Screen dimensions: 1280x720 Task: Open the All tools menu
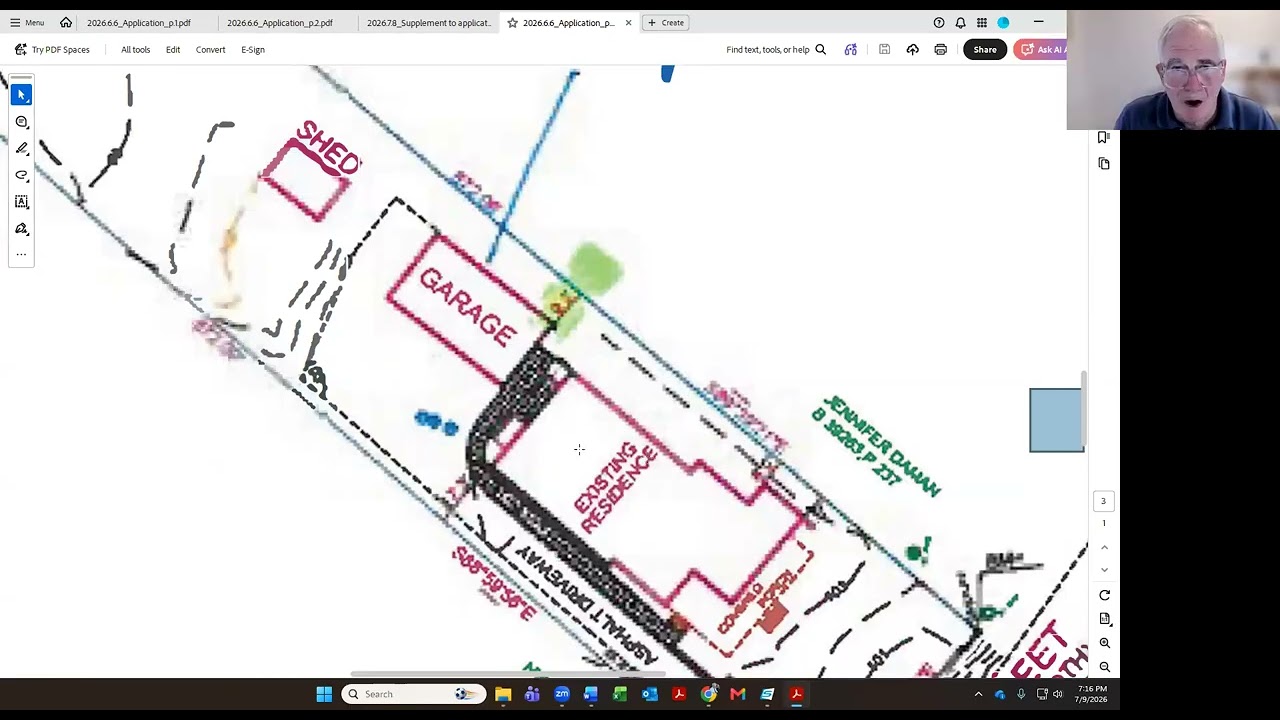tap(135, 50)
